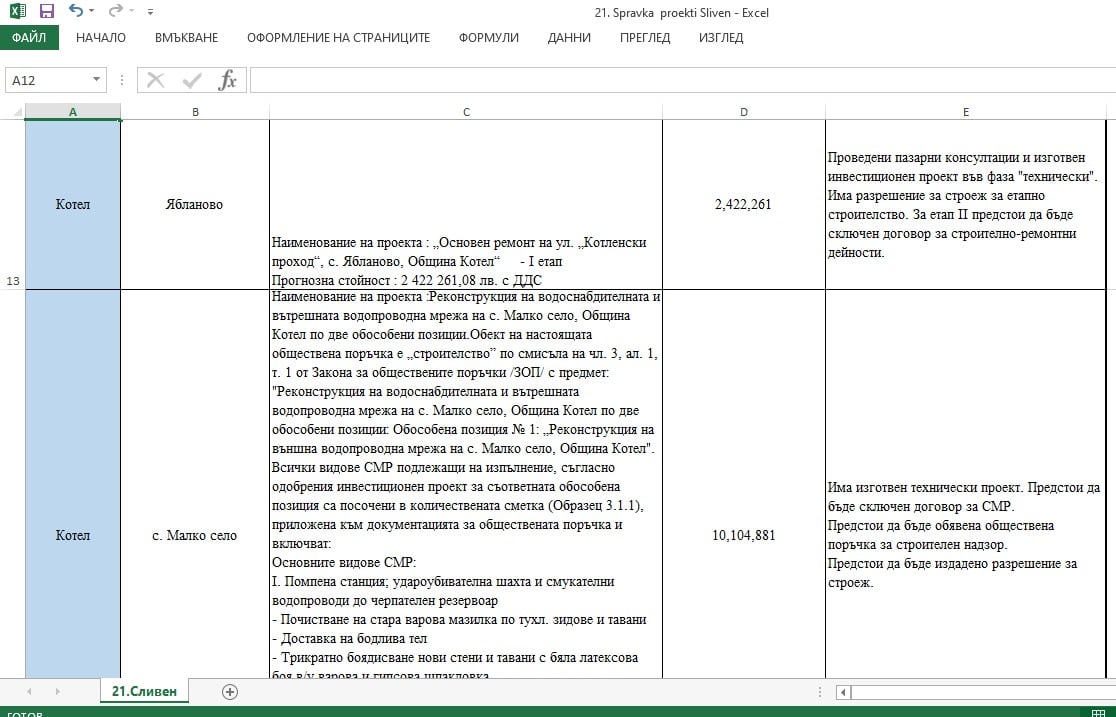Click the Redo arrow icon
The image size is (1116, 717).
pyautogui.click(x=115, y=12)
